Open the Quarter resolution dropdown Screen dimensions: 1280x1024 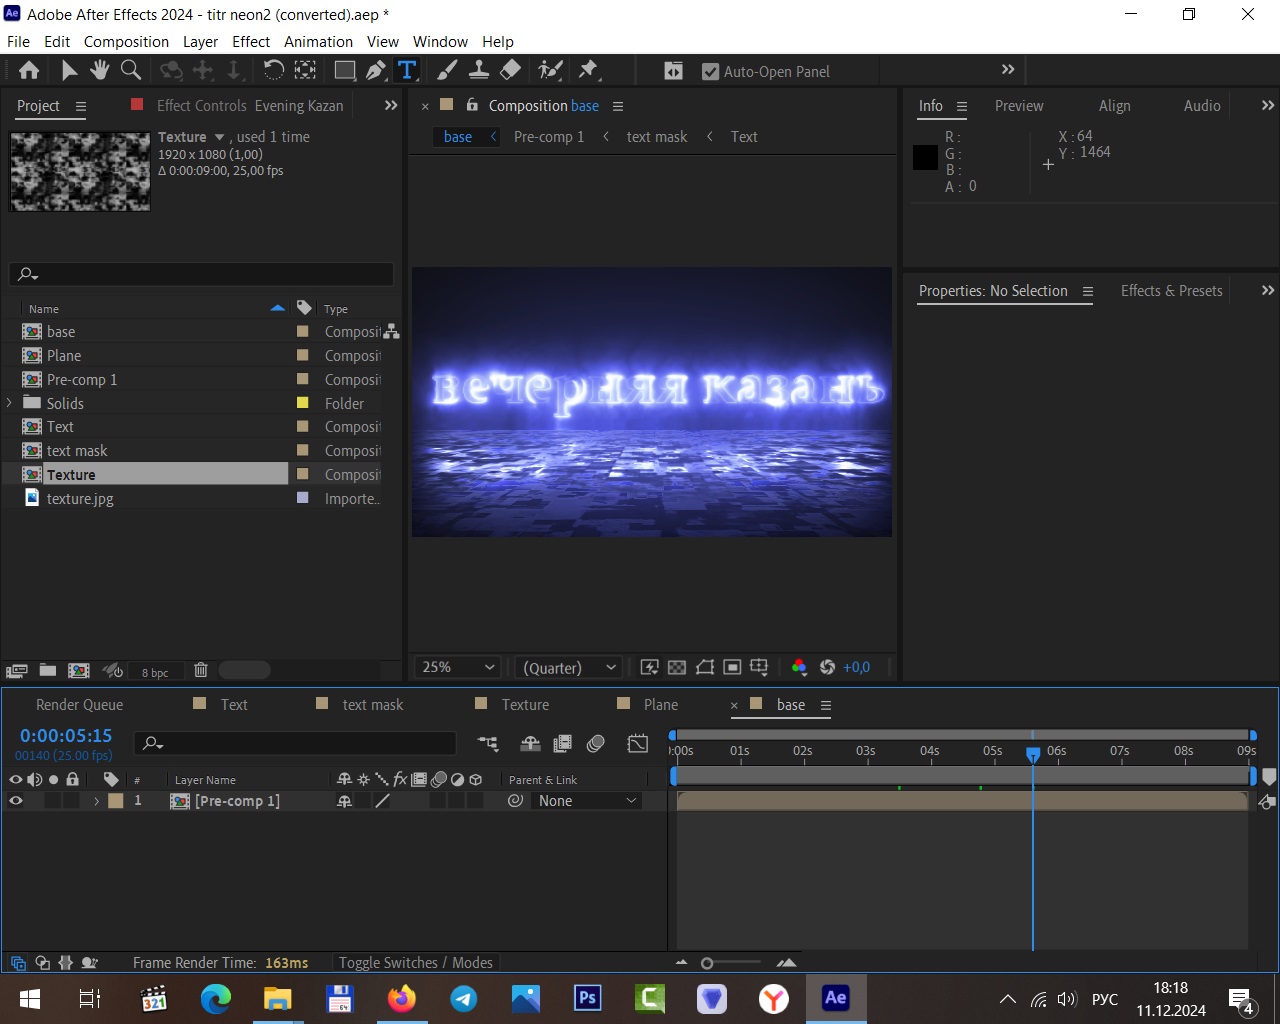(569, 667)
